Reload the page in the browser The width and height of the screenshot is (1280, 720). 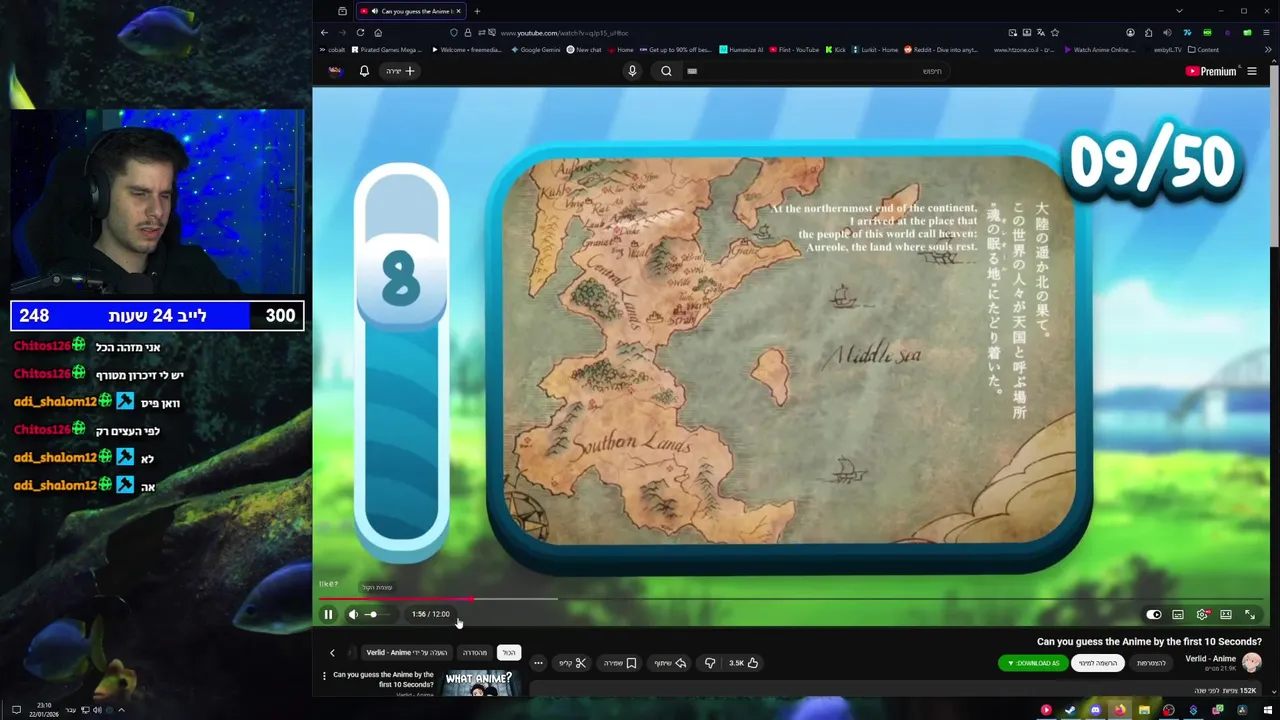tap(360, 32)
